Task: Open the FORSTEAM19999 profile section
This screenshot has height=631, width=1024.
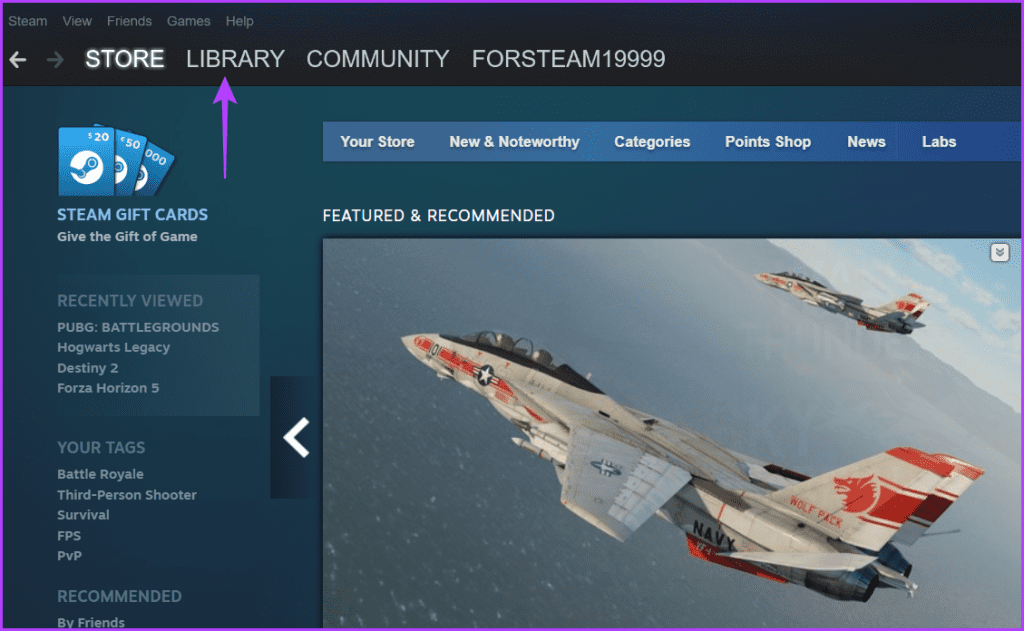Action: pos(568,59)
